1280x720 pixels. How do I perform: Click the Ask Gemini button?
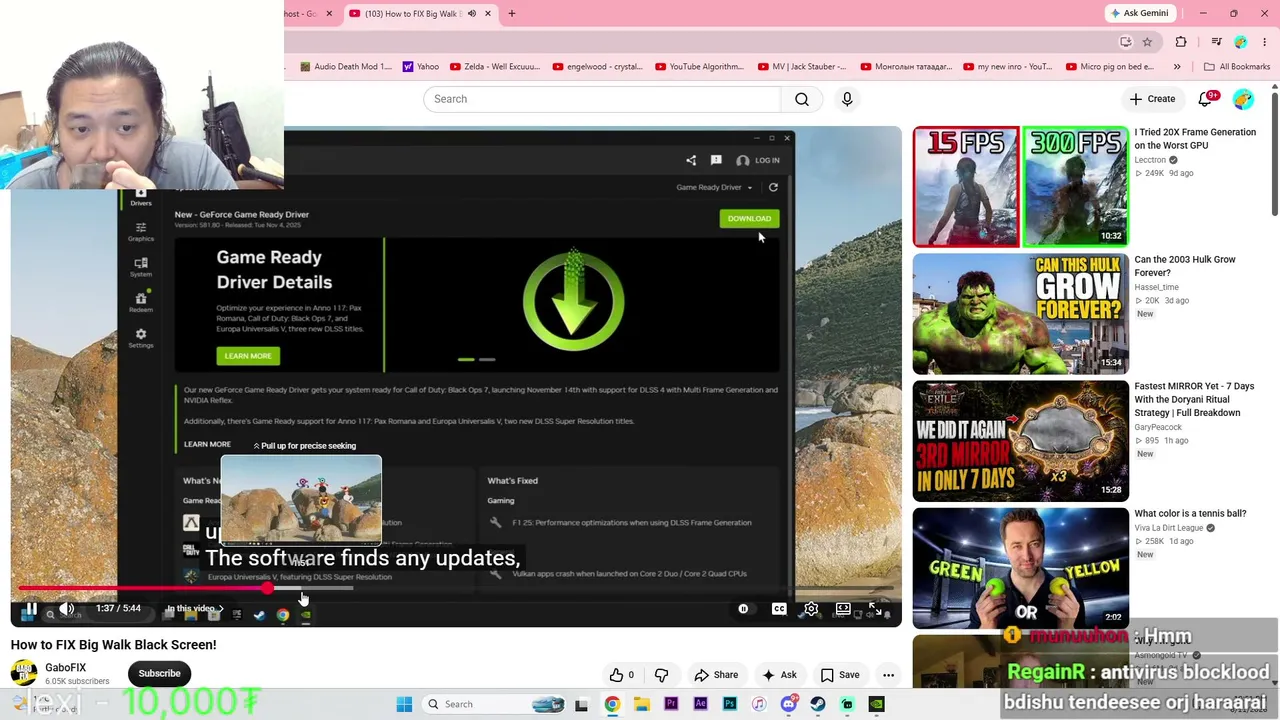(x=1140, y=13)
